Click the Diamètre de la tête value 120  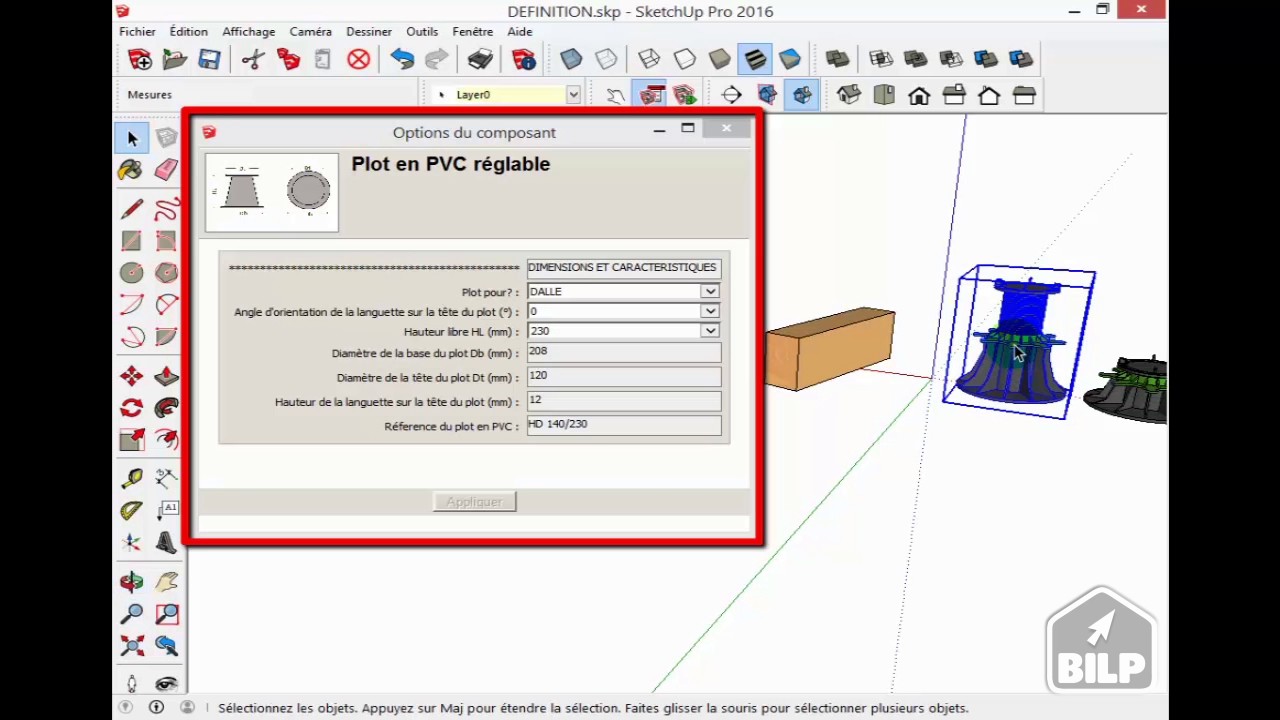(624, 376)
